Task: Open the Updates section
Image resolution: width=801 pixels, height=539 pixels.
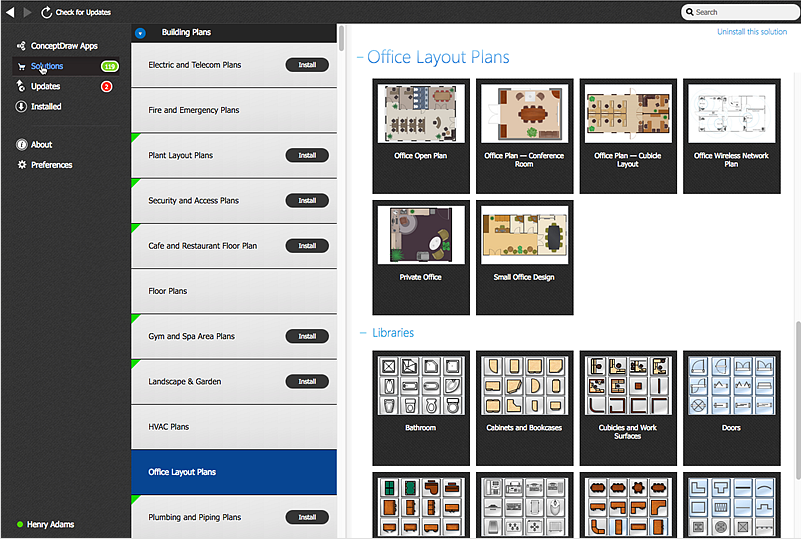Action: tap(45, 86)
